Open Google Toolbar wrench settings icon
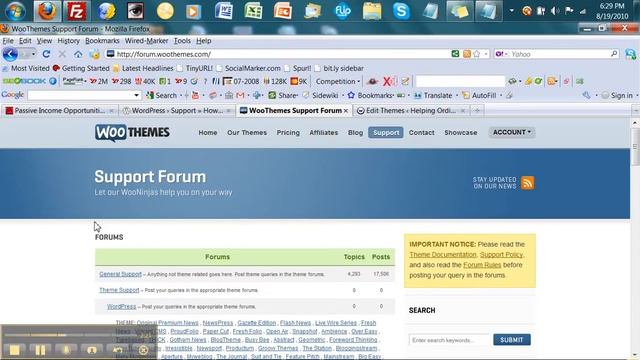Viewport: 640px width, 360px height. point(587,95)
